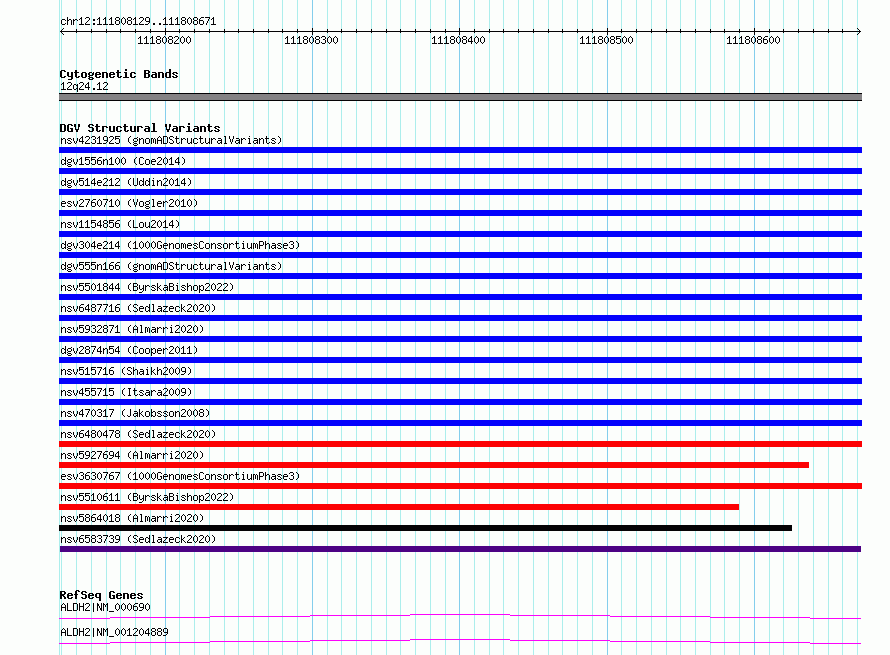Open nsv5864018 (Almarri2020) label
Viewport: 890px width, 655px height.
coord(132,518)
